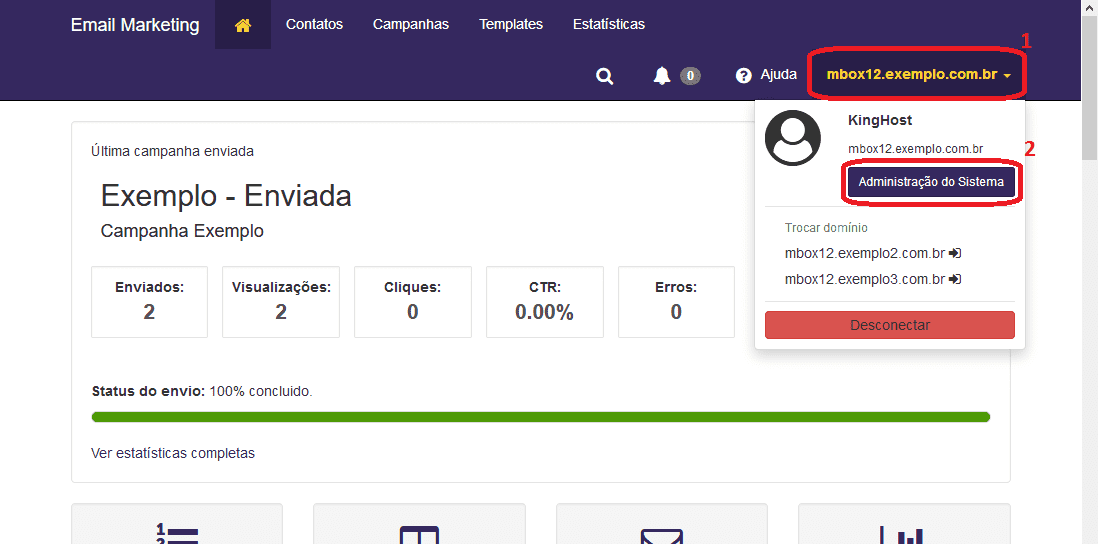Open notifications bell icon
Viewport: 1098px width, 544px height.
[x=662, y=76]
